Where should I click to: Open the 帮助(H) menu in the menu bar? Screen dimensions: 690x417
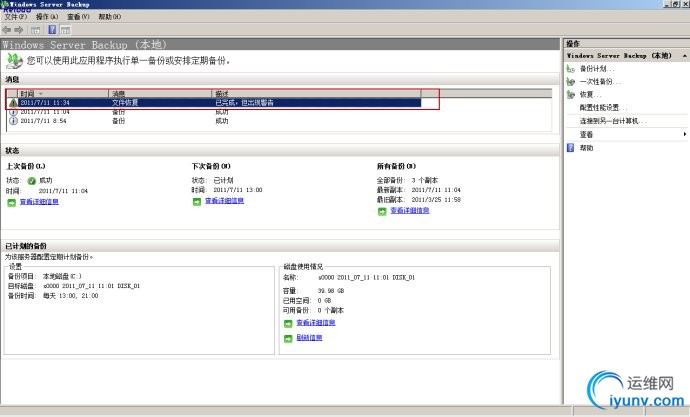[x=109, y=17]
